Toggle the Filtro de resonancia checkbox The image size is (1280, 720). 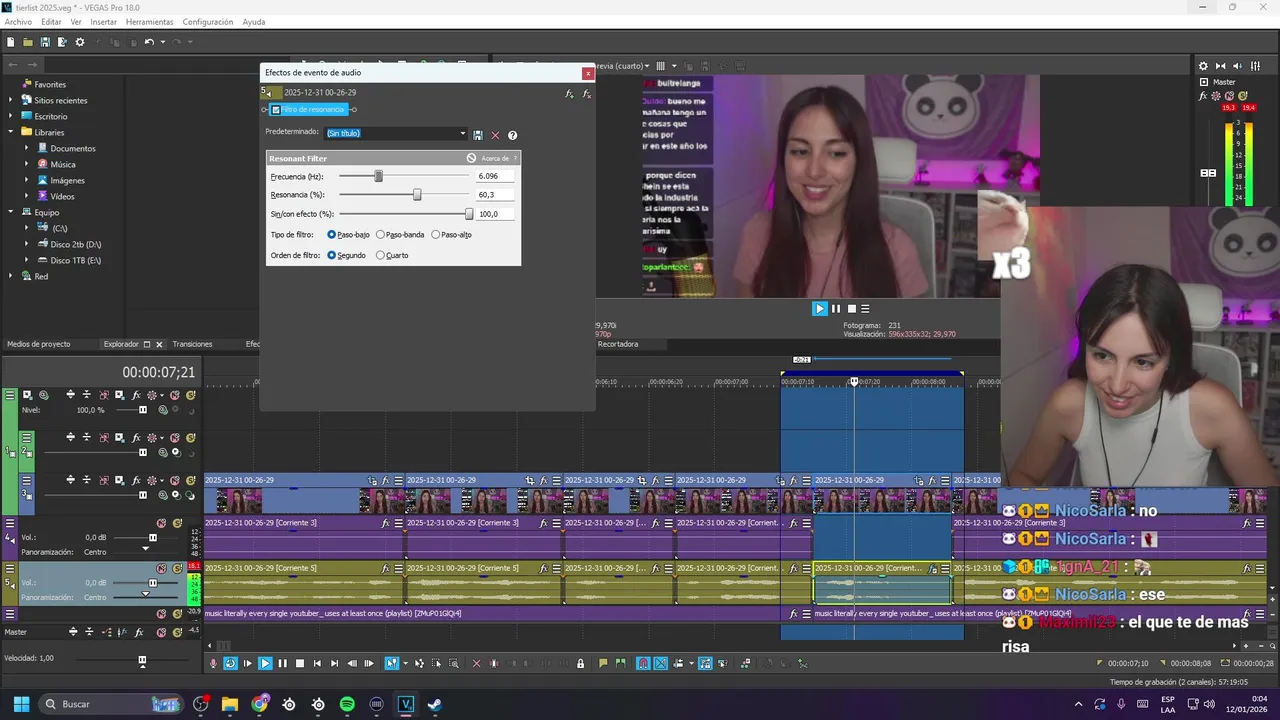point(276,110)
